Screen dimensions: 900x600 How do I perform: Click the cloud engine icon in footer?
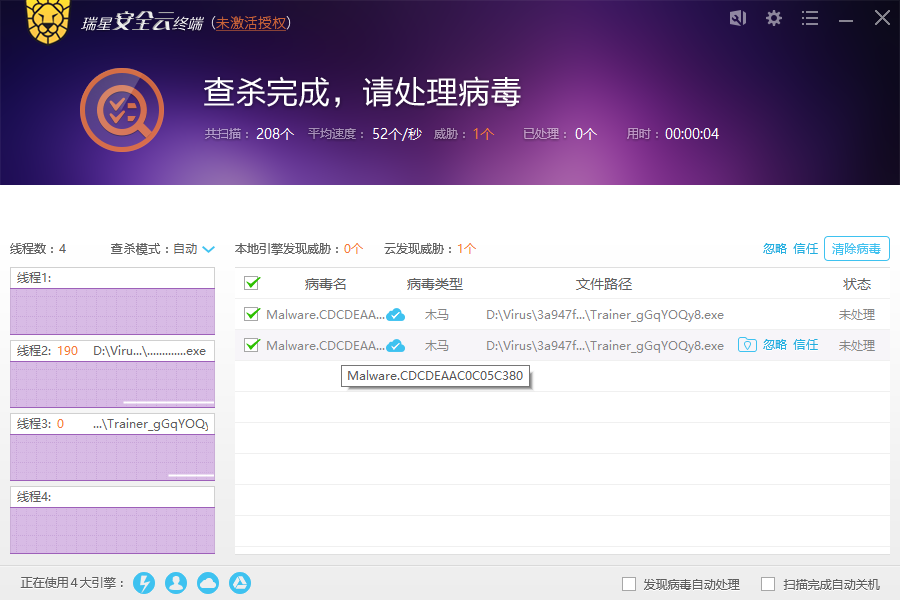[208, 583]
